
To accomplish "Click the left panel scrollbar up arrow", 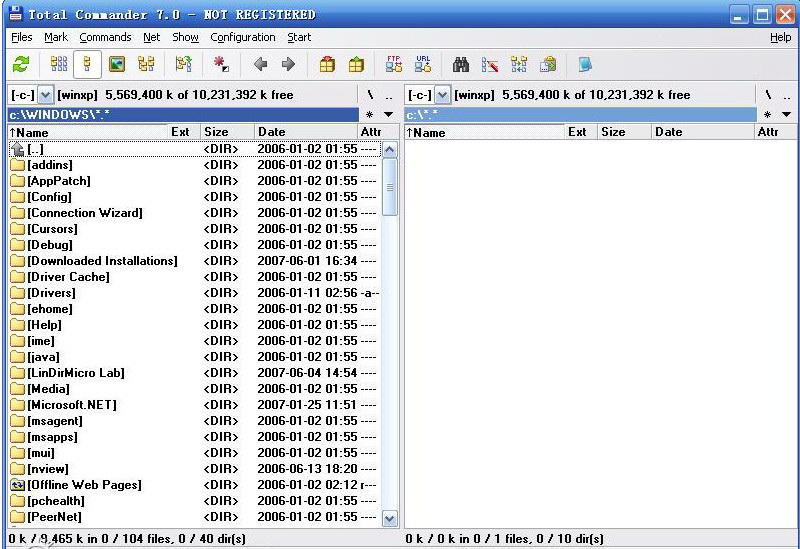I will pyautogui.click(x=389, y=149).
